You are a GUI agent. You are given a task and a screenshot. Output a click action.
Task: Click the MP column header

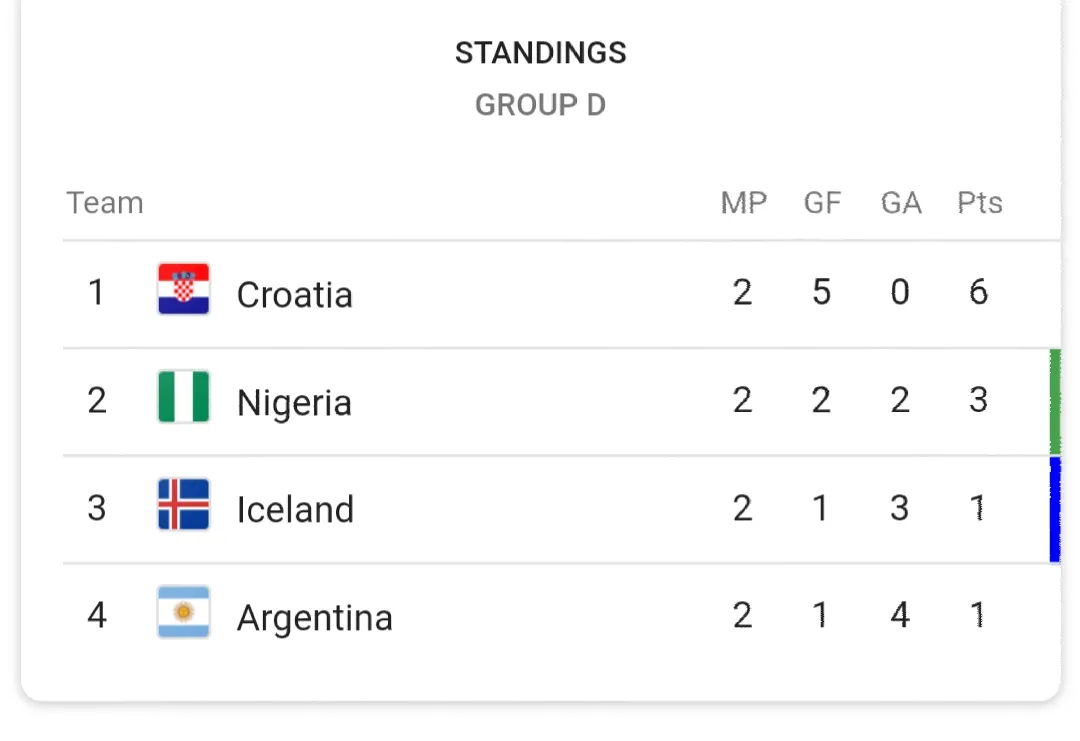tap(744, 202)
